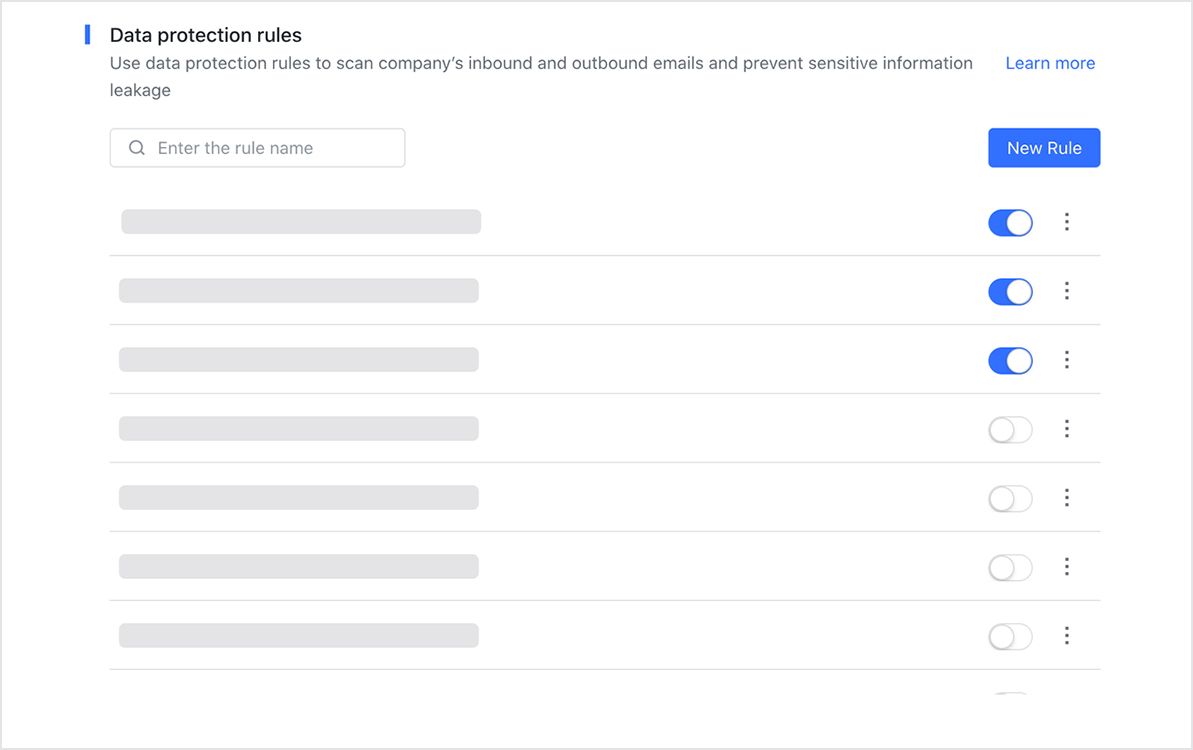1193x750 pixels.
Task: Turn on the seventh rule toggle
Action: click(x=1010, y=637)
